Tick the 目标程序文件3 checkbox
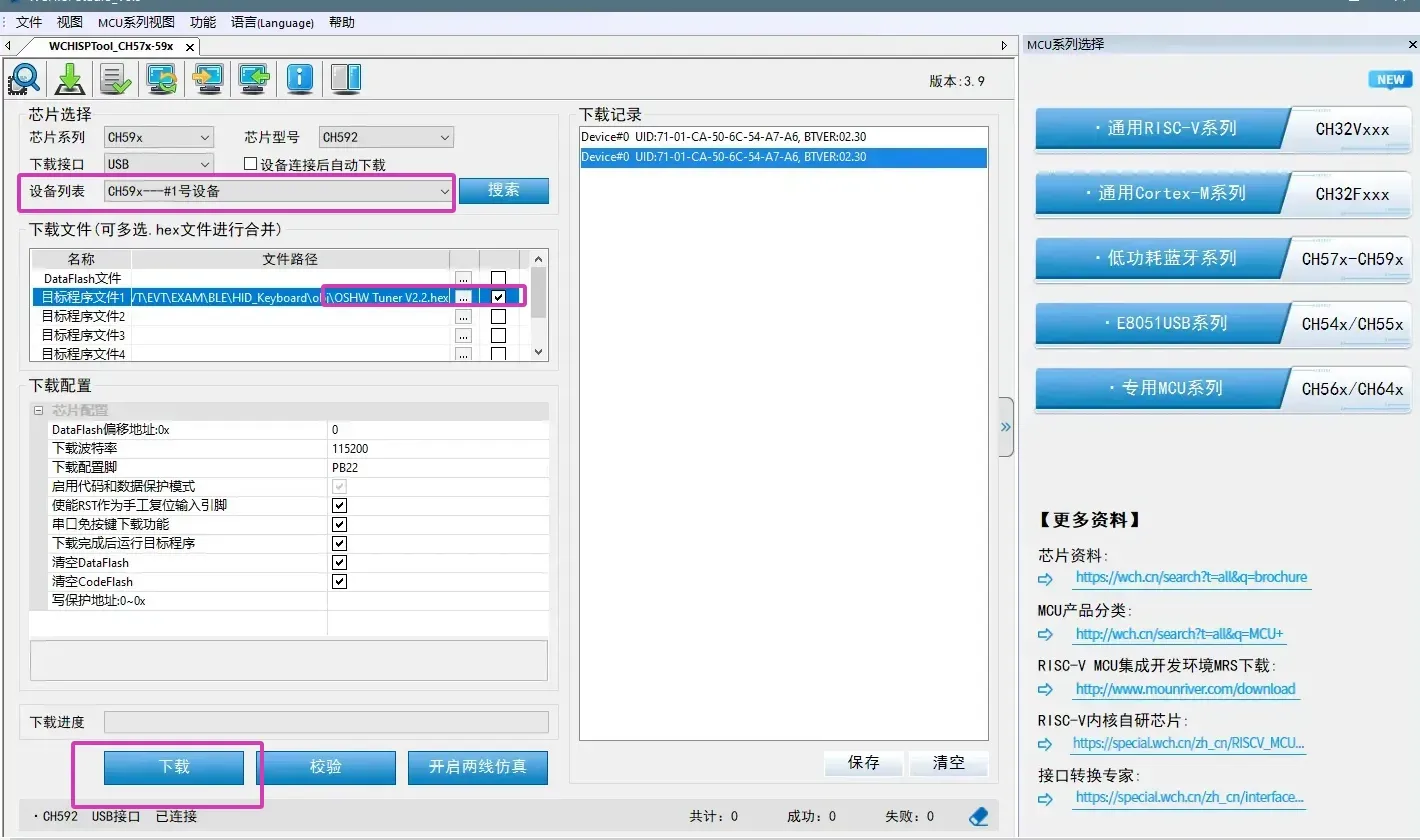 (498, 335)
